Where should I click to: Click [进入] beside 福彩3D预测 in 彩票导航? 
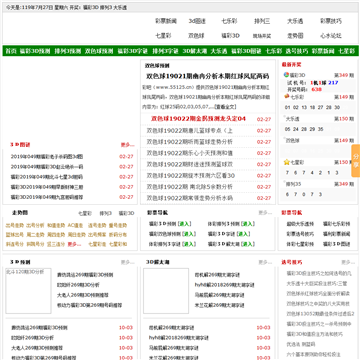click(x=185, y=224)
